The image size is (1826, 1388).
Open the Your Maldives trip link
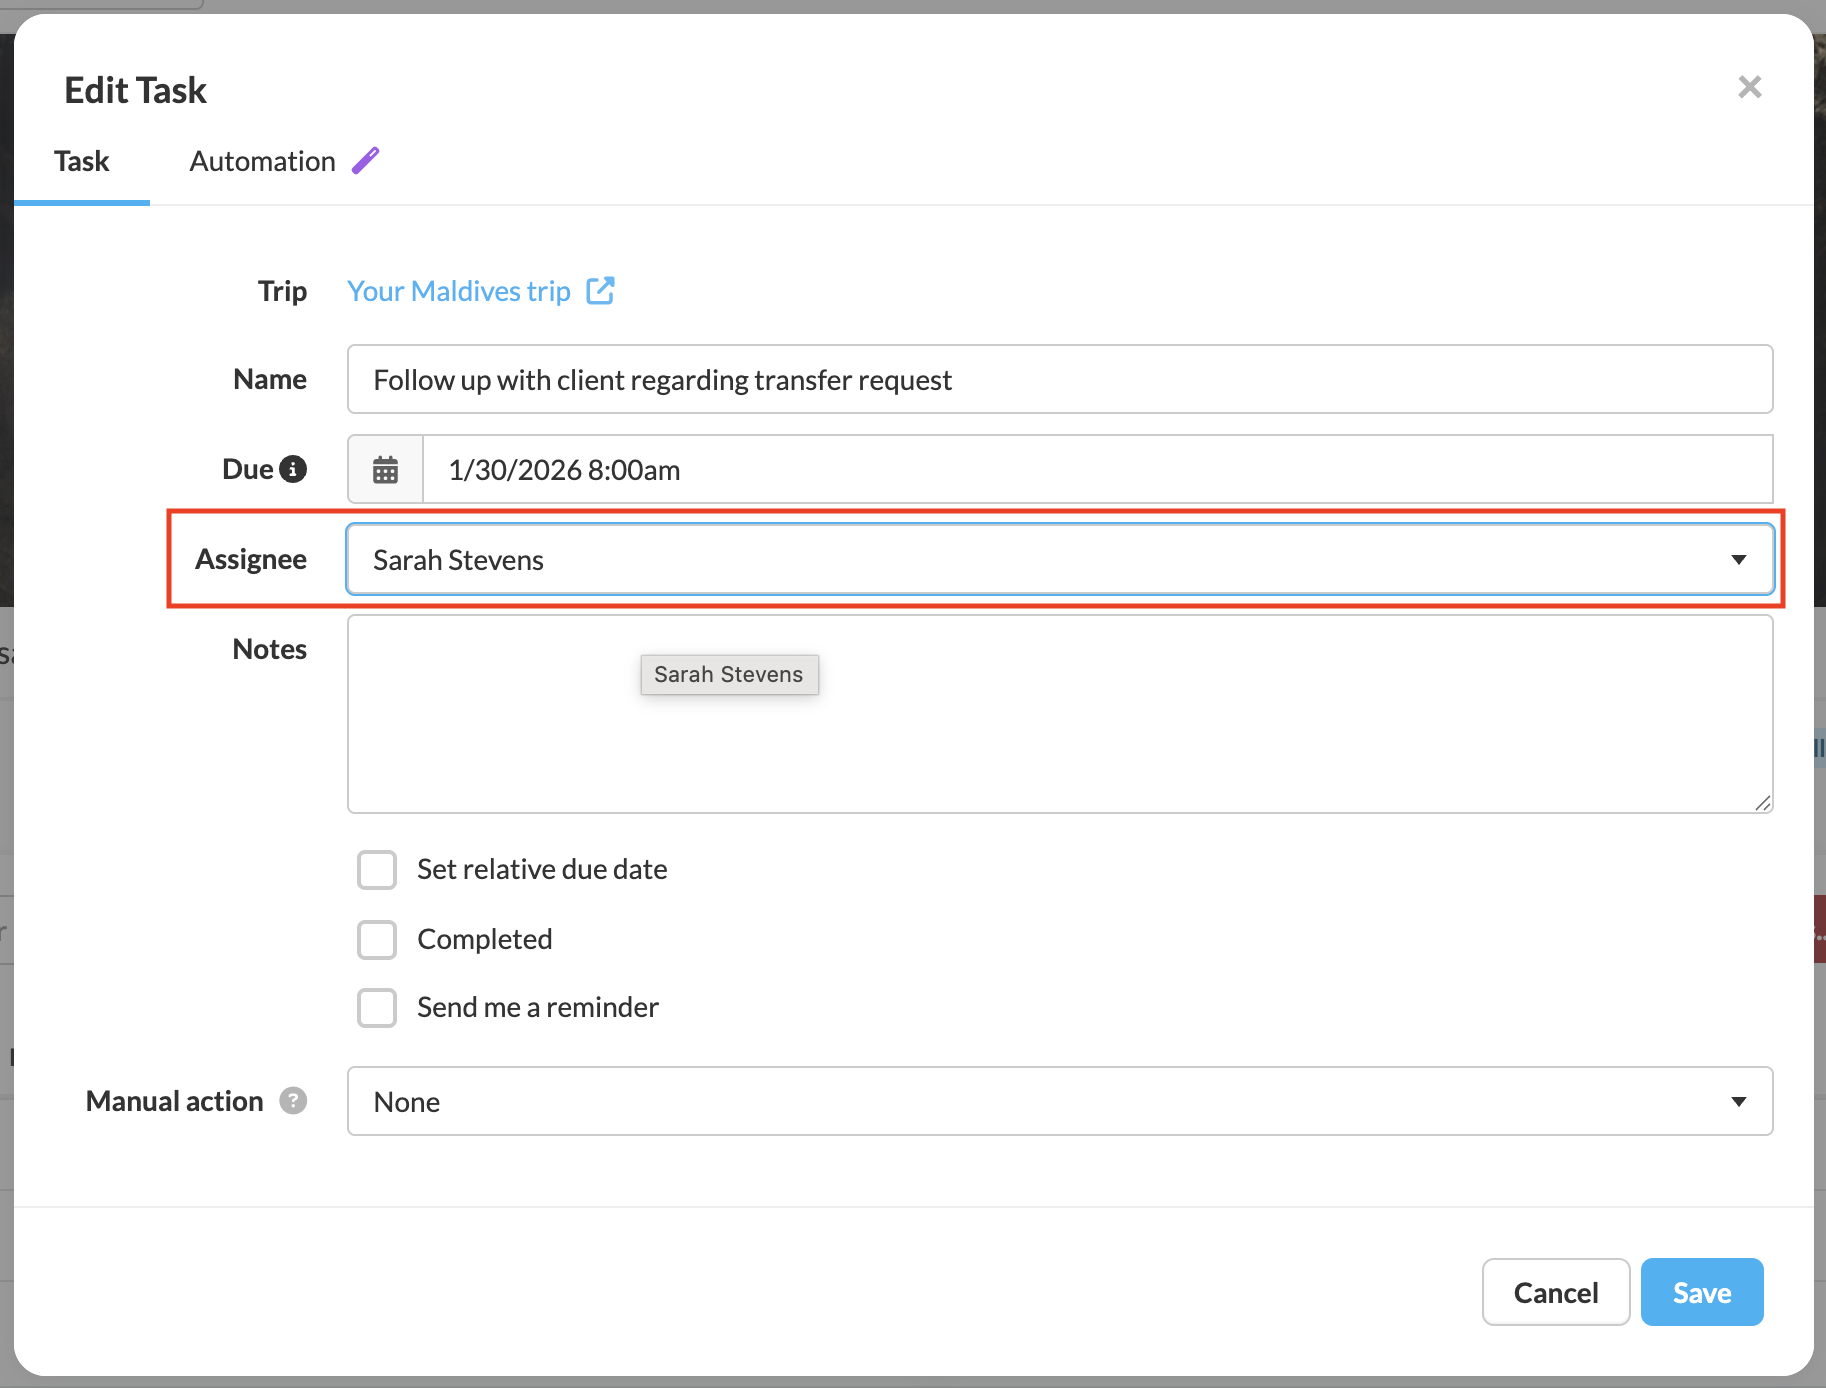pyautogui.click(x=459, y=291)
